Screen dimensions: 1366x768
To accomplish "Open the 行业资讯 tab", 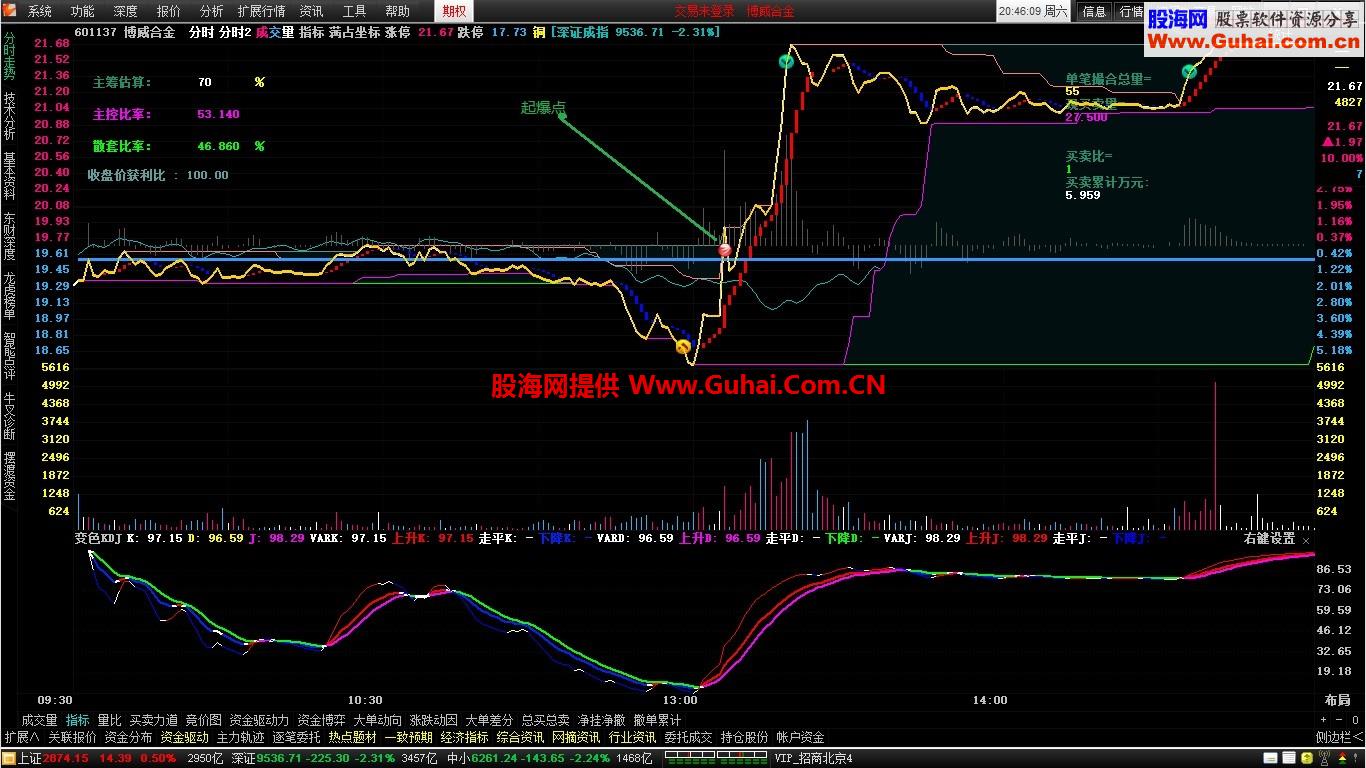I will pos(632,737).
